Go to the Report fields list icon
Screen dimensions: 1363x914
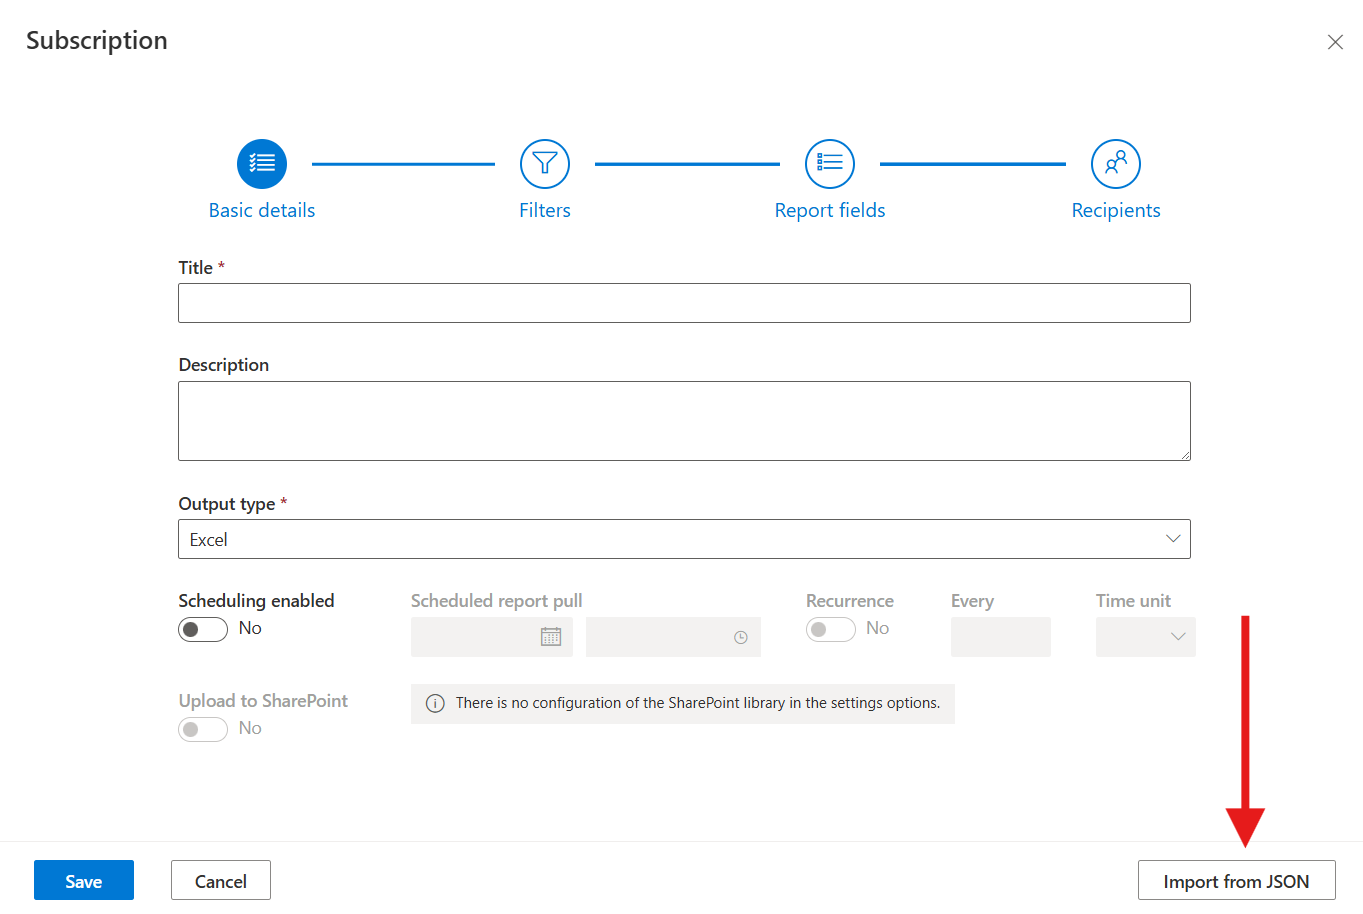coord(830,164)
